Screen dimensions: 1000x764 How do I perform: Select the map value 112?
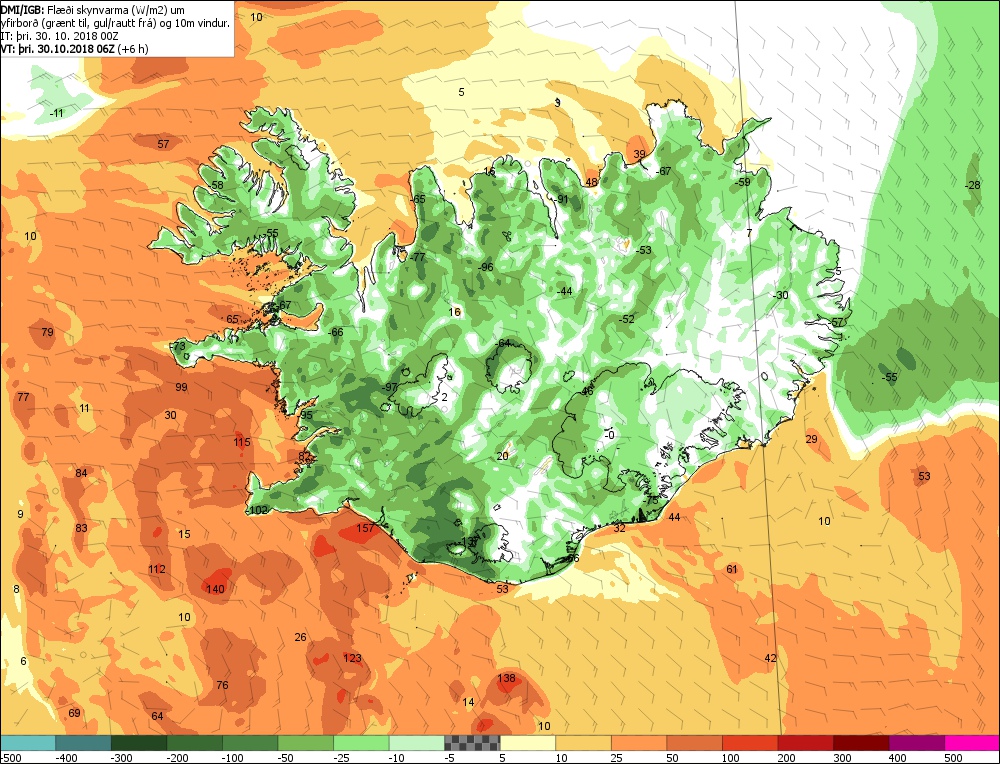click(157, 569)
